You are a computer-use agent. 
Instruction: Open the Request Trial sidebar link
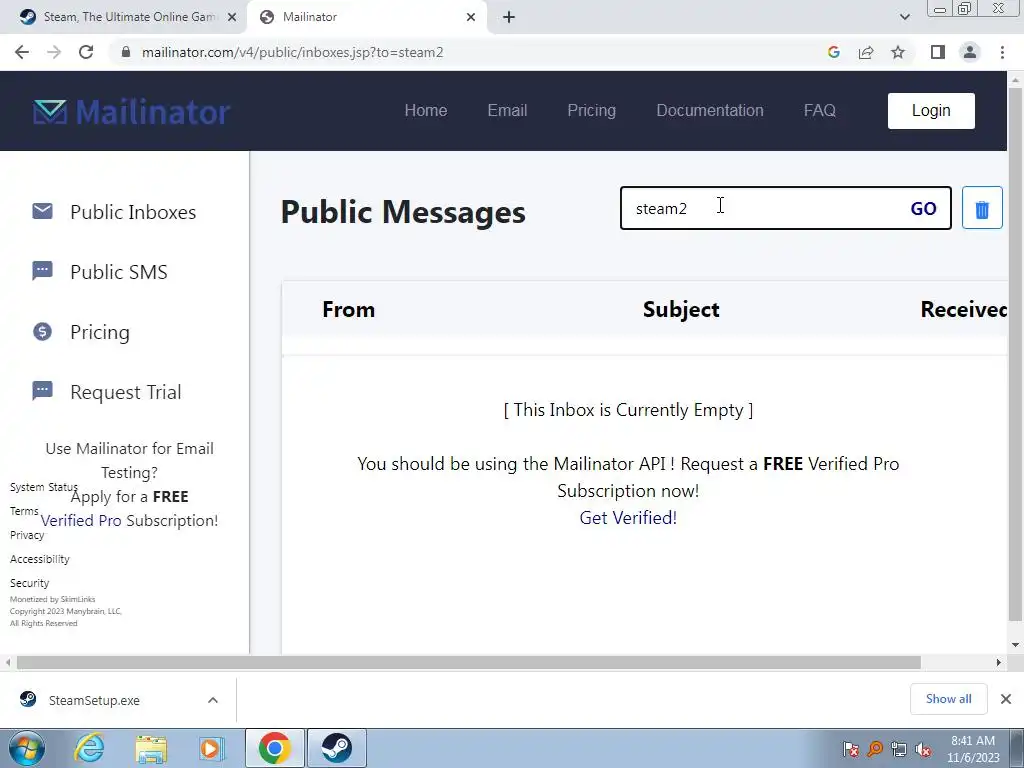[x=126, y=392]
